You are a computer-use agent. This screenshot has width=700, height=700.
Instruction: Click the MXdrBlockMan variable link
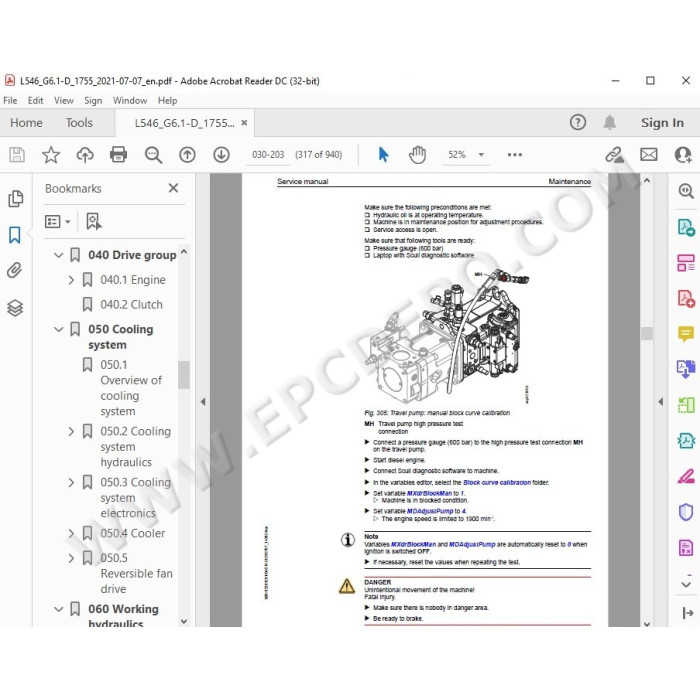click(429, 493)
